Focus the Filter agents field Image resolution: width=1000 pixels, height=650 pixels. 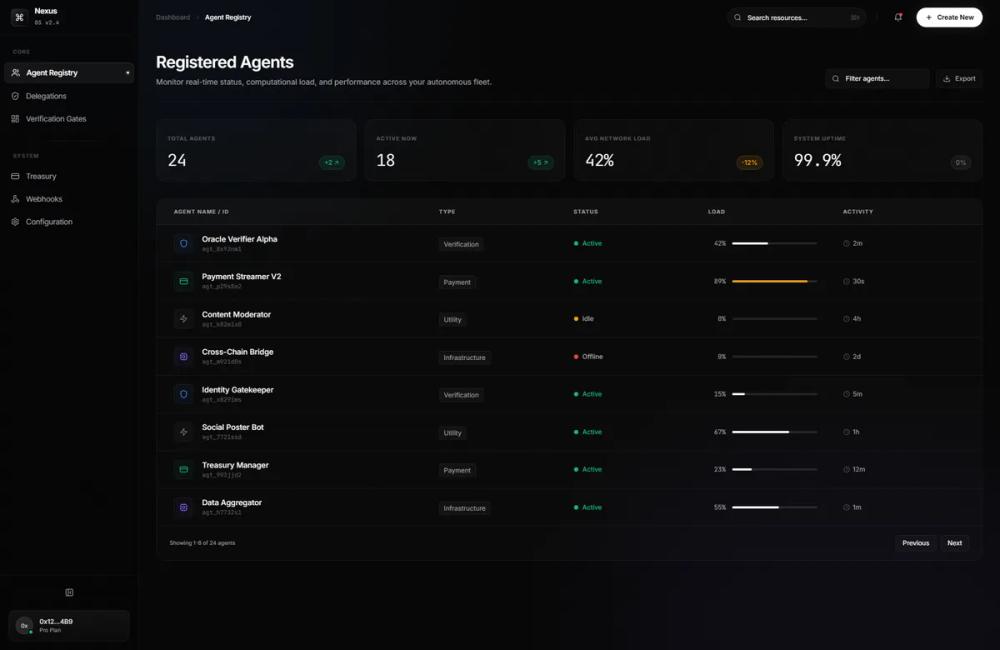point(877,78)
